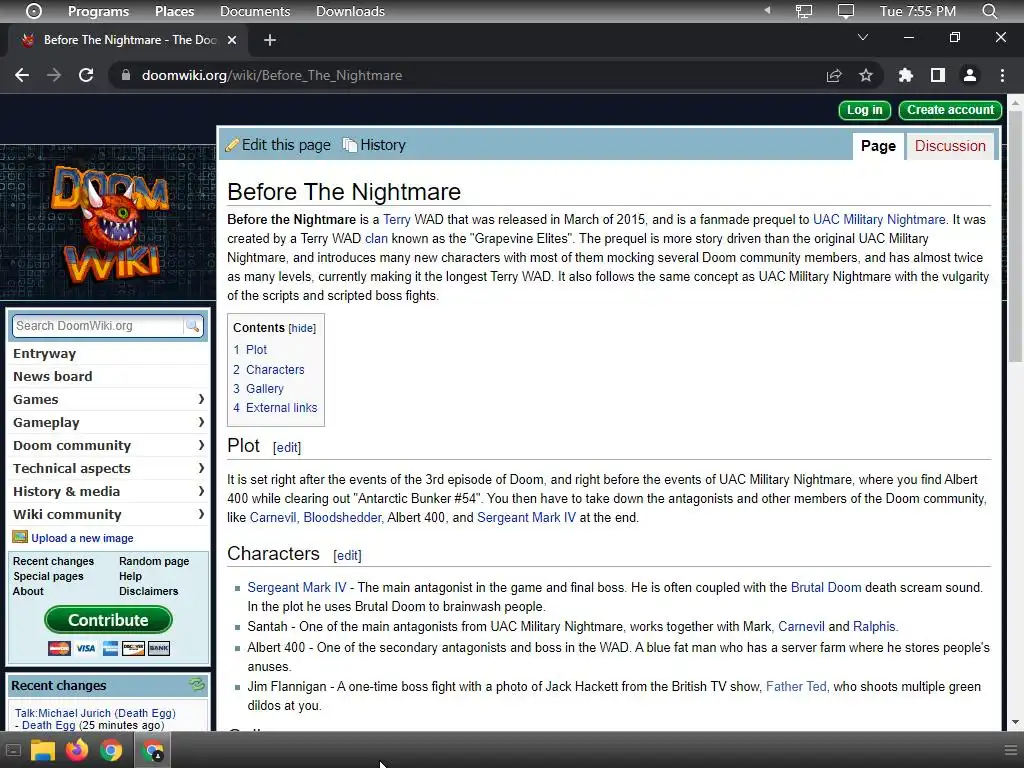Launch Firefox from the taskbar
The height and width of the screenshot is (768, 1024).
point(76,750)
